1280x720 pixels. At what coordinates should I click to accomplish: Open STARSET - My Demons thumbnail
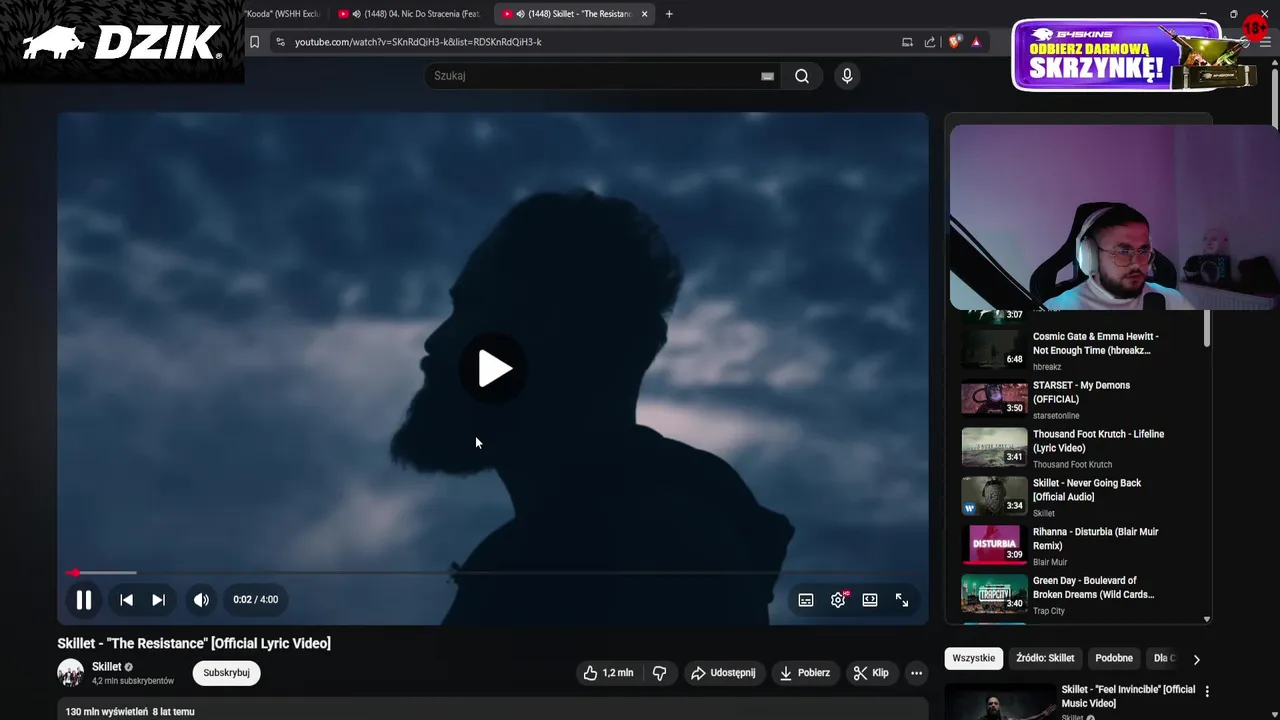(x=994, y=398)
